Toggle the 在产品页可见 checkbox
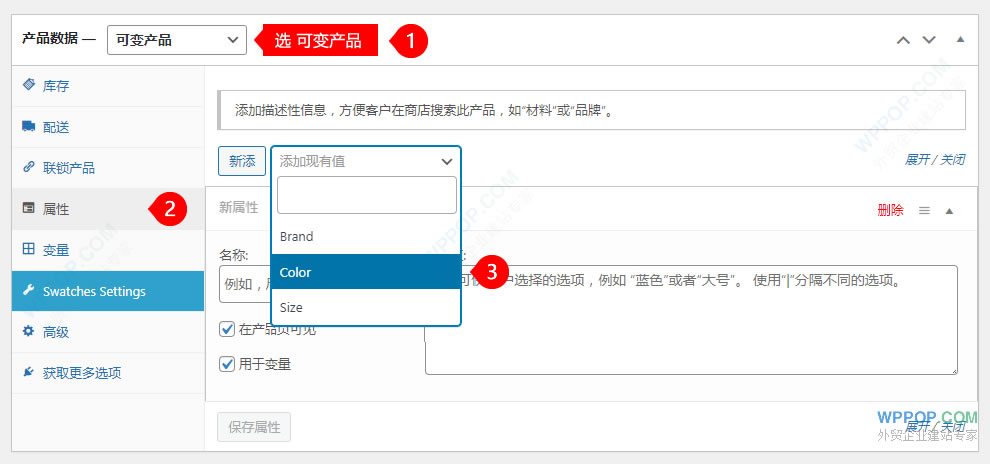The image size is (990, 464). [227, 329]
